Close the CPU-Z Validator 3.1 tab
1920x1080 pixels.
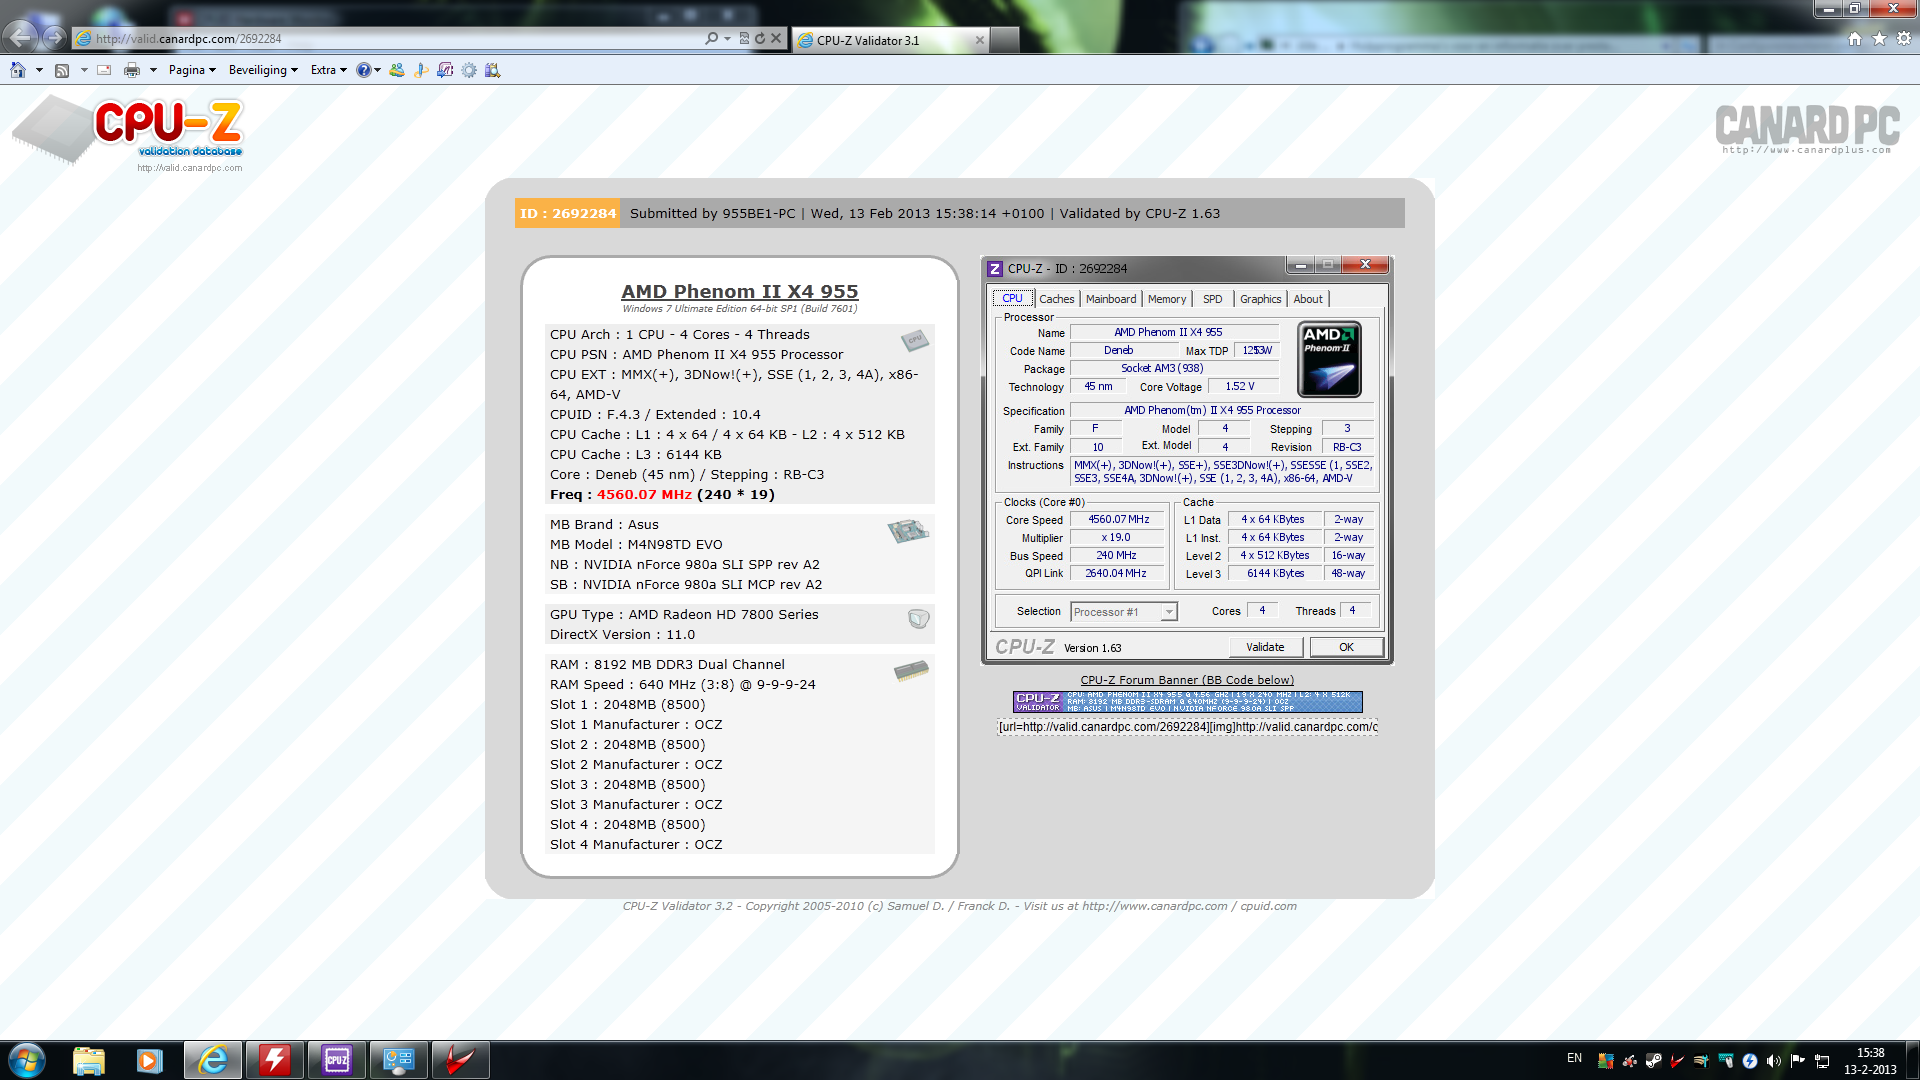tap(979, 41)
